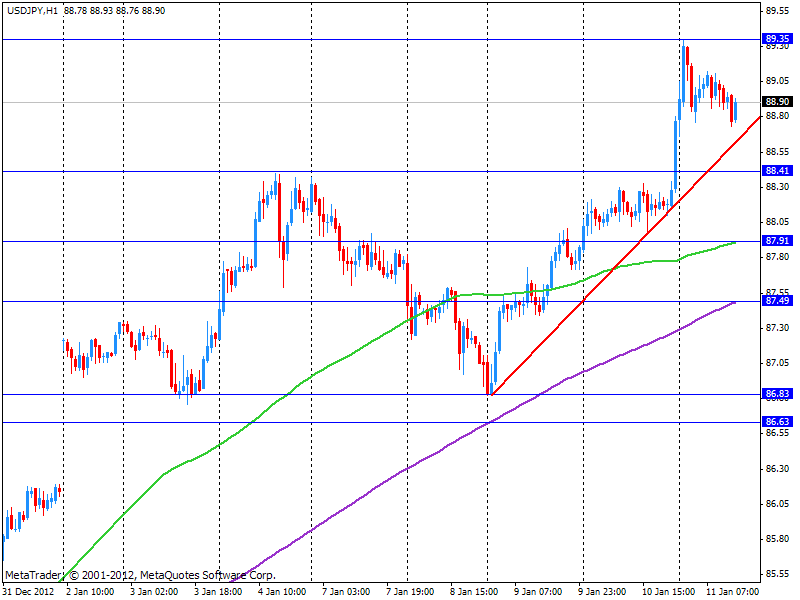This screenshot has height=600, width=800.
Task: Click the 10 Jan 15:00 time label
Action: (668, 592)
